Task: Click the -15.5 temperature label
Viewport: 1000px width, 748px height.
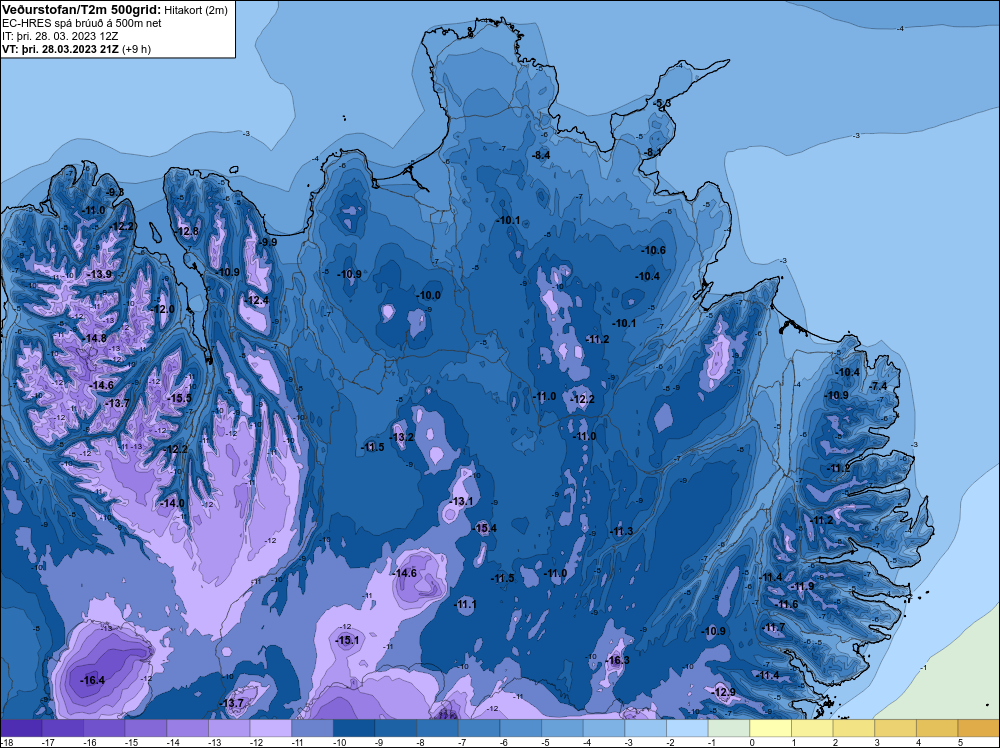Action: tap(180, 398)
